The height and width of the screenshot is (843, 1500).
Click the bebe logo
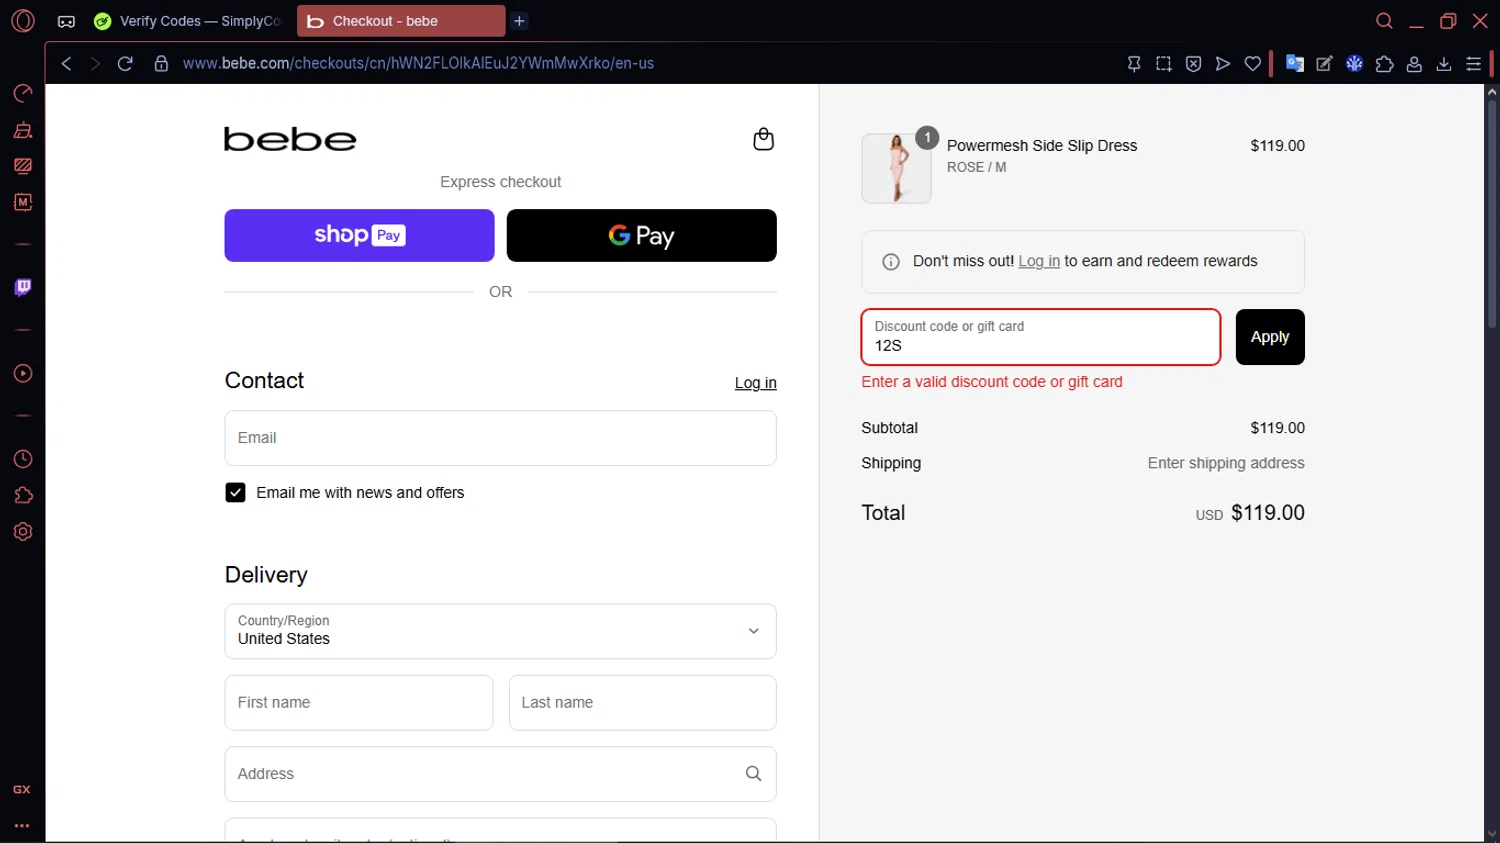[x=290, y=139]
